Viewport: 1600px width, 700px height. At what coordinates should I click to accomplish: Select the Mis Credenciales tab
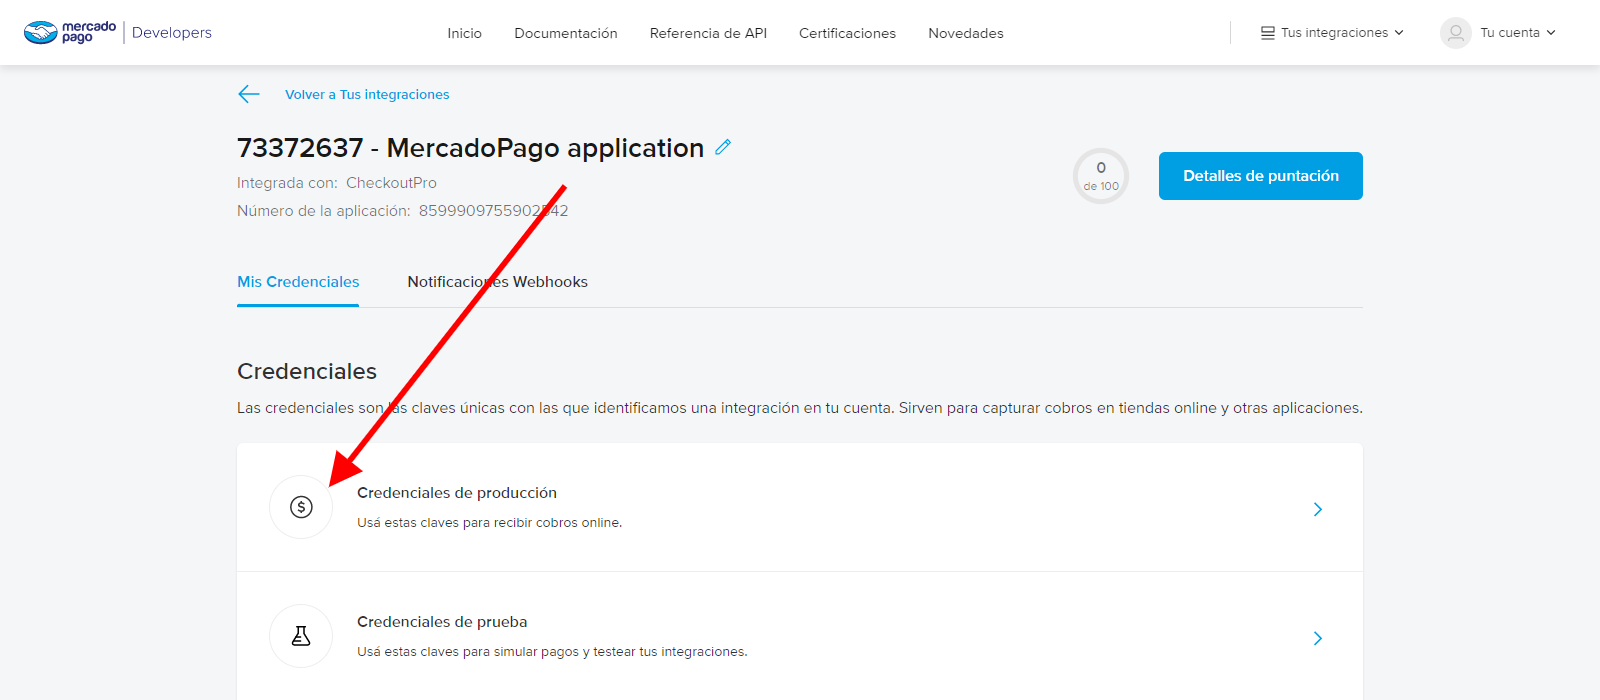click(x=298, y=282)
